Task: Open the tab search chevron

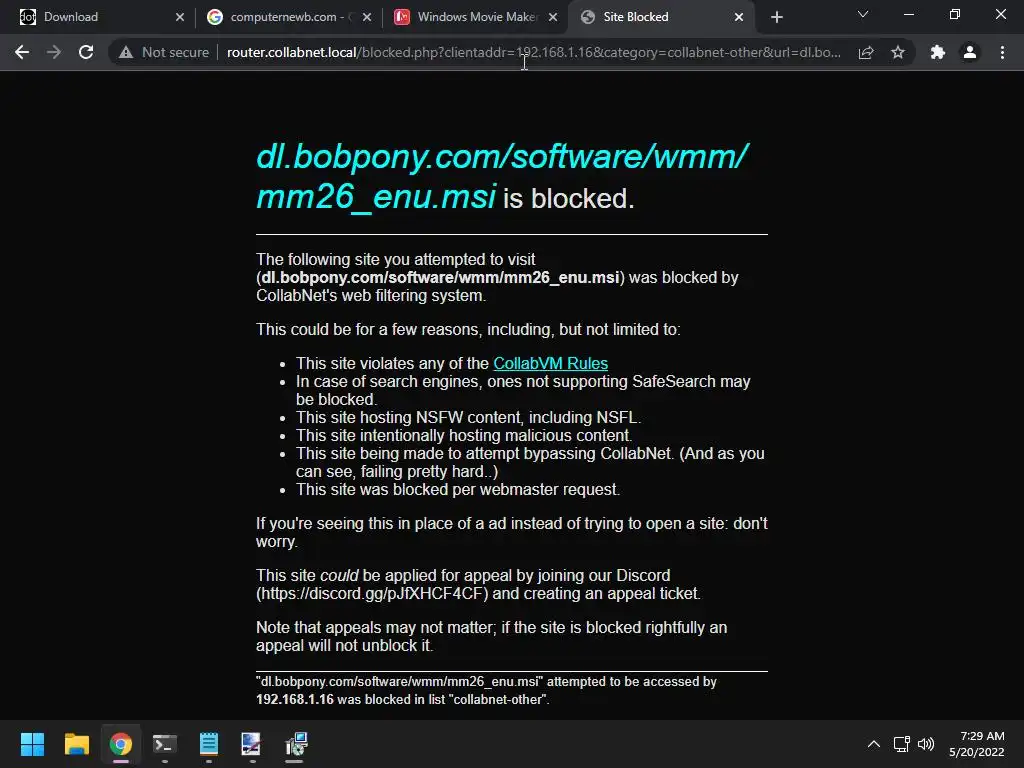Action: click(863, 14)
